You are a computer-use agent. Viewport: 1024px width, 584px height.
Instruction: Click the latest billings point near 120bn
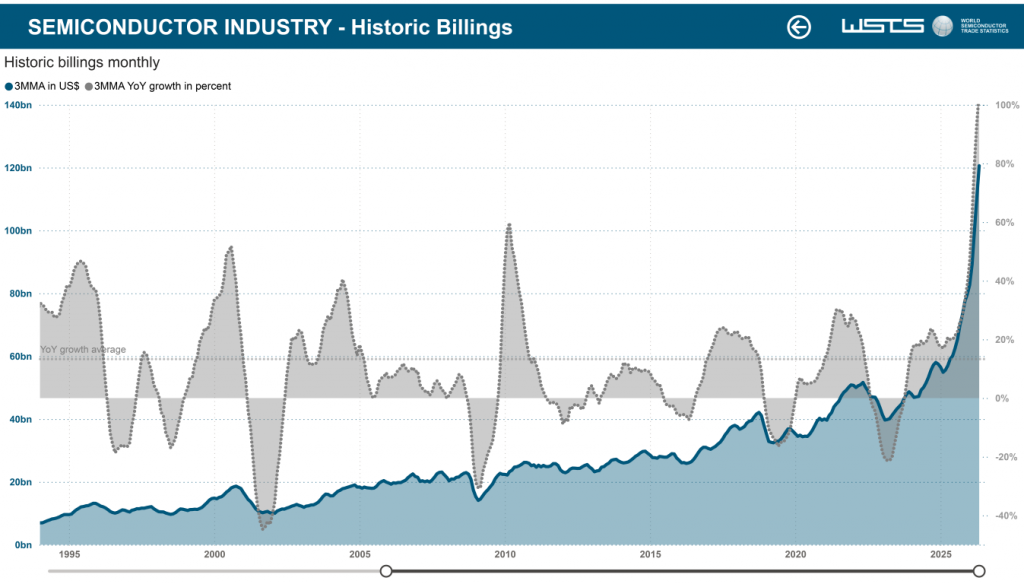[x=978, y=167]
